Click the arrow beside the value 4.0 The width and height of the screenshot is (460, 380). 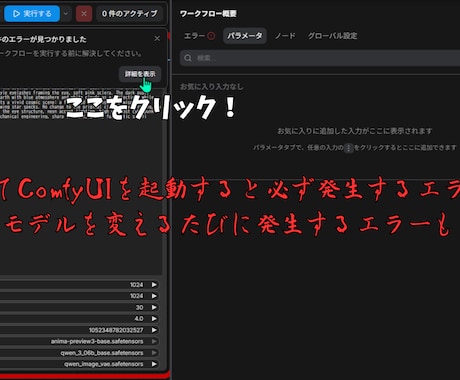pos(154,319)
